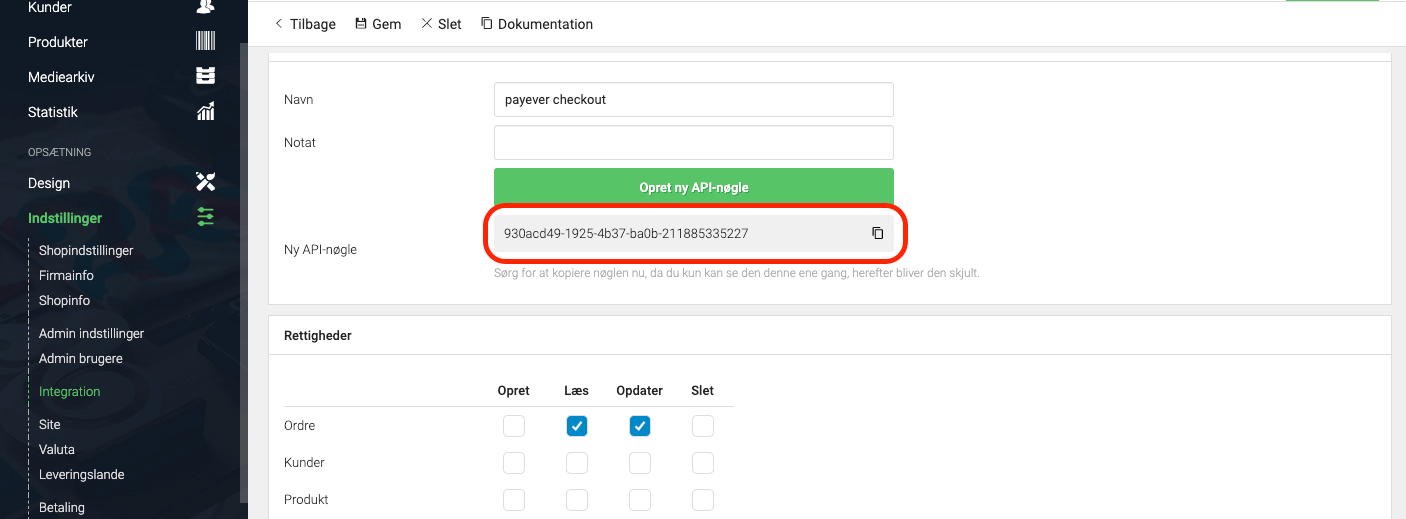Click the Produkter barcode icon

[x=205, y=42]
